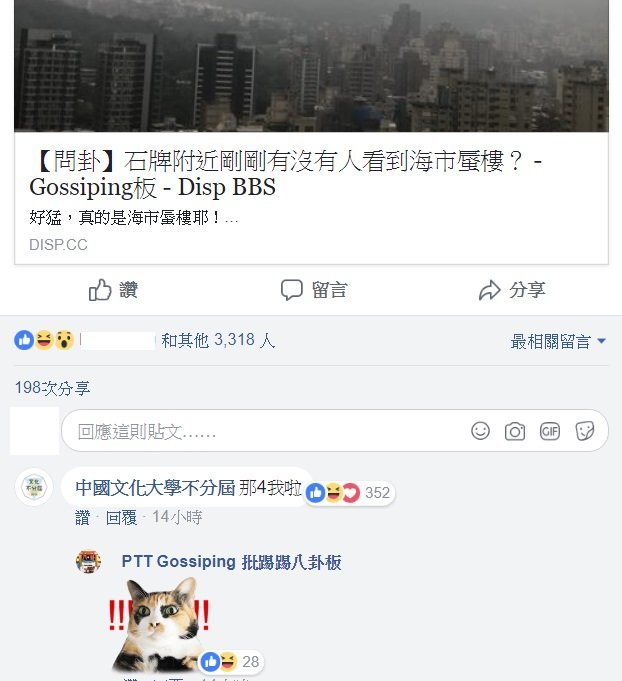The image size is (622, 681).
Task: Open the emoji picker in reply box
Action: click(x=480, y=431)
